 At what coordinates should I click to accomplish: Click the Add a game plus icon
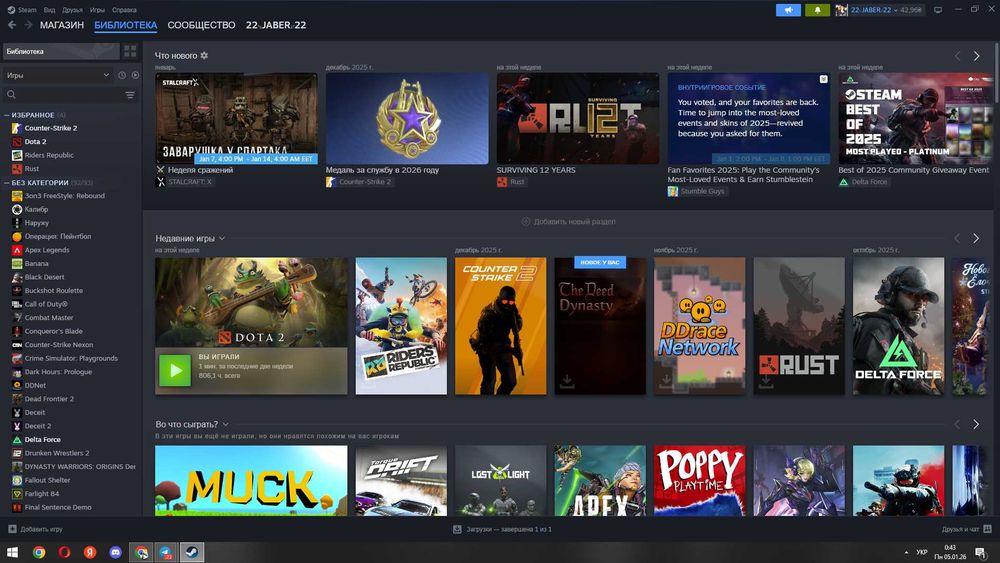click(12, 529)
